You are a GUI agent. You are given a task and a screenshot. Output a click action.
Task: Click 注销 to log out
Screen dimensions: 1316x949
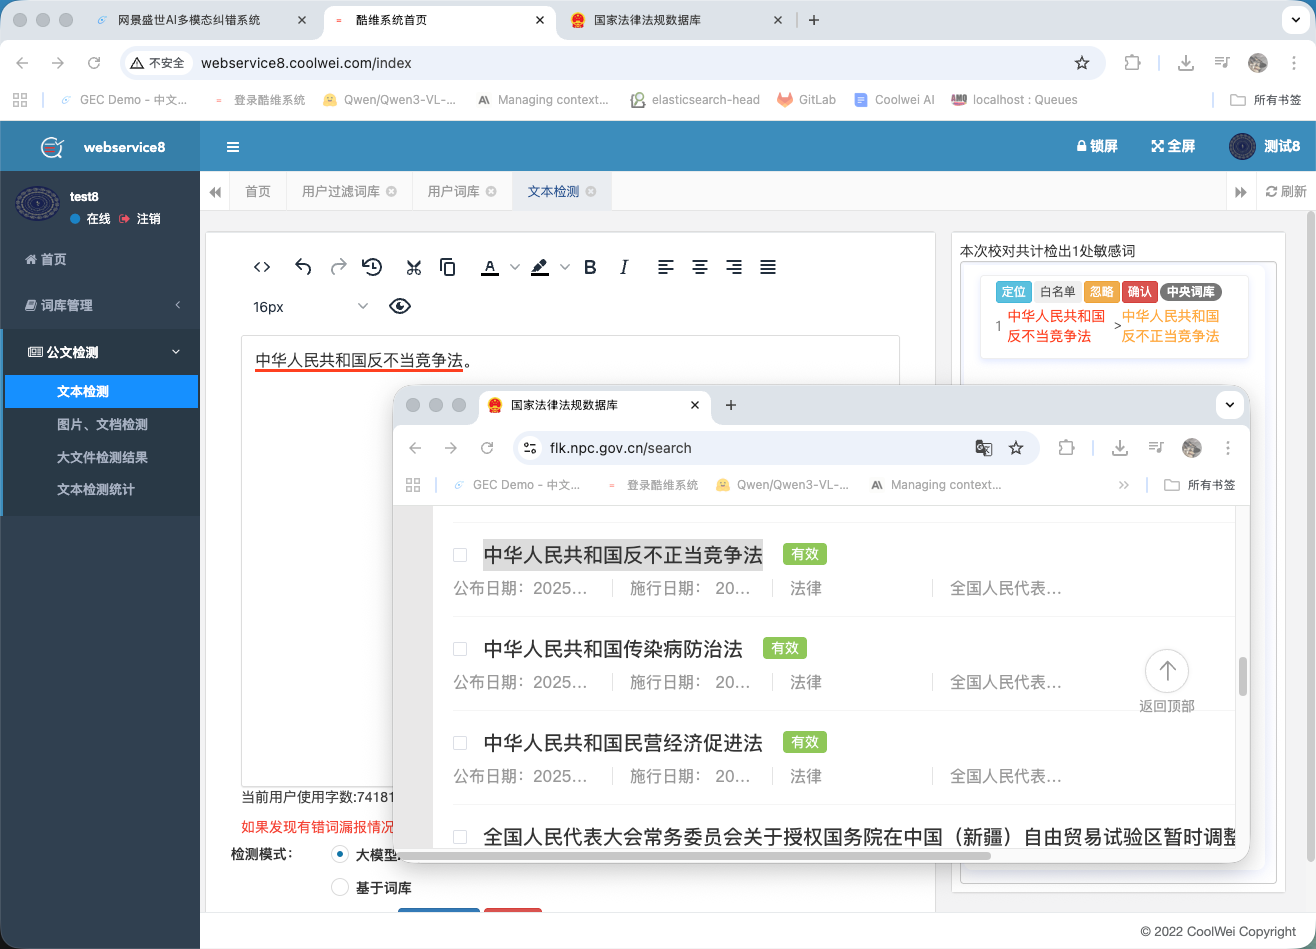tap(140, 218)
